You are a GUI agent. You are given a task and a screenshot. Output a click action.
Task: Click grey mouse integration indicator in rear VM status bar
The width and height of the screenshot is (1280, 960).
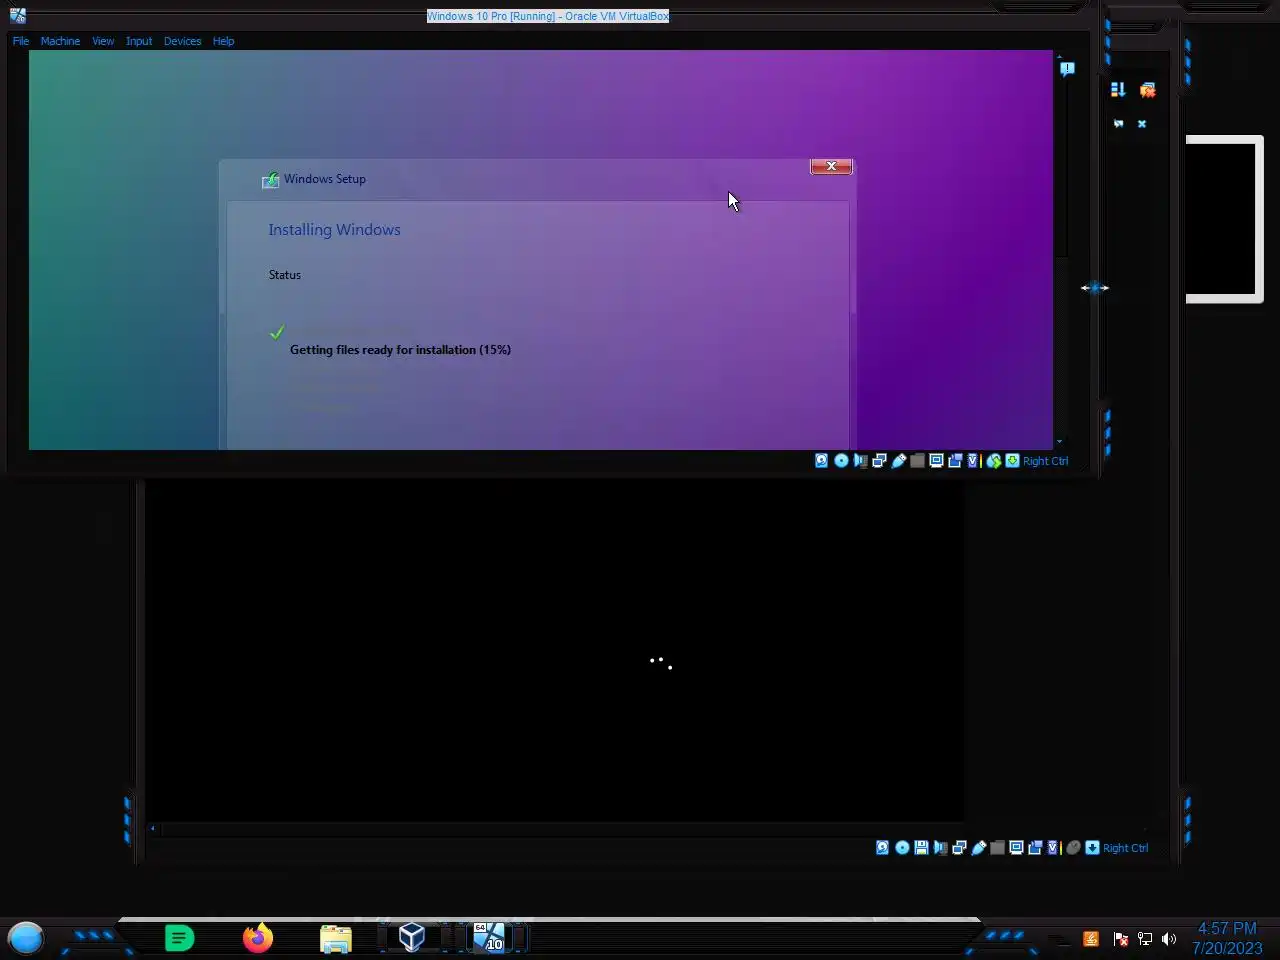tap(1073, 848)
